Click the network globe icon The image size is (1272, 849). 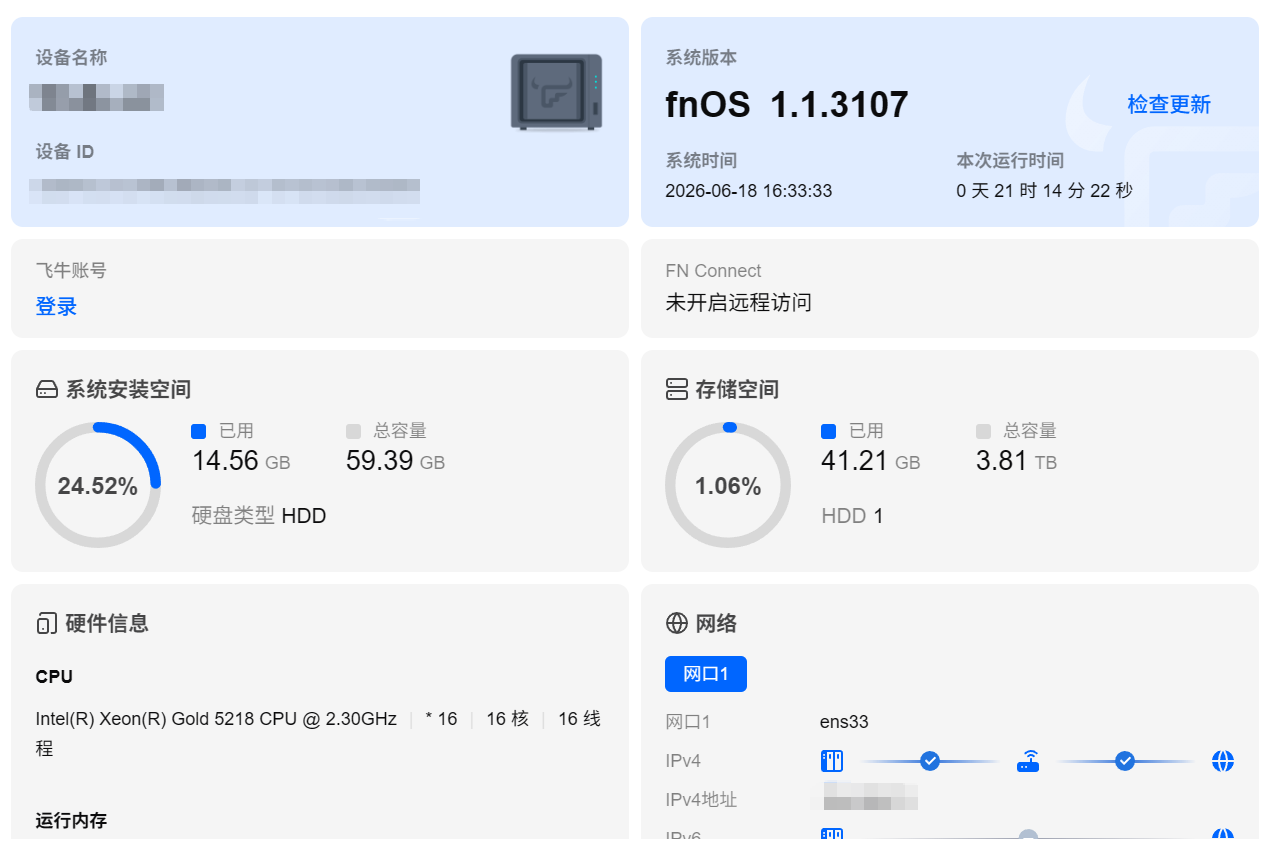pyautogui.click(x=677, y=623)
